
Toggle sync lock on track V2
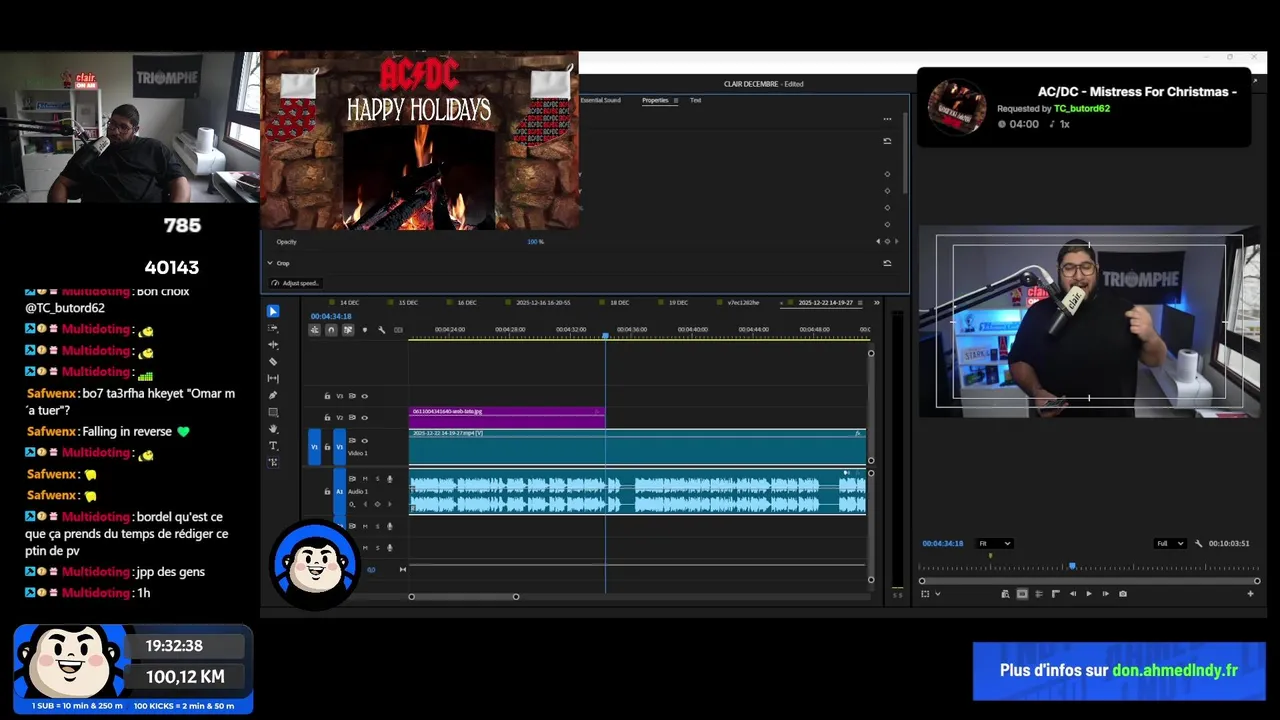click(x=352, y=417)
